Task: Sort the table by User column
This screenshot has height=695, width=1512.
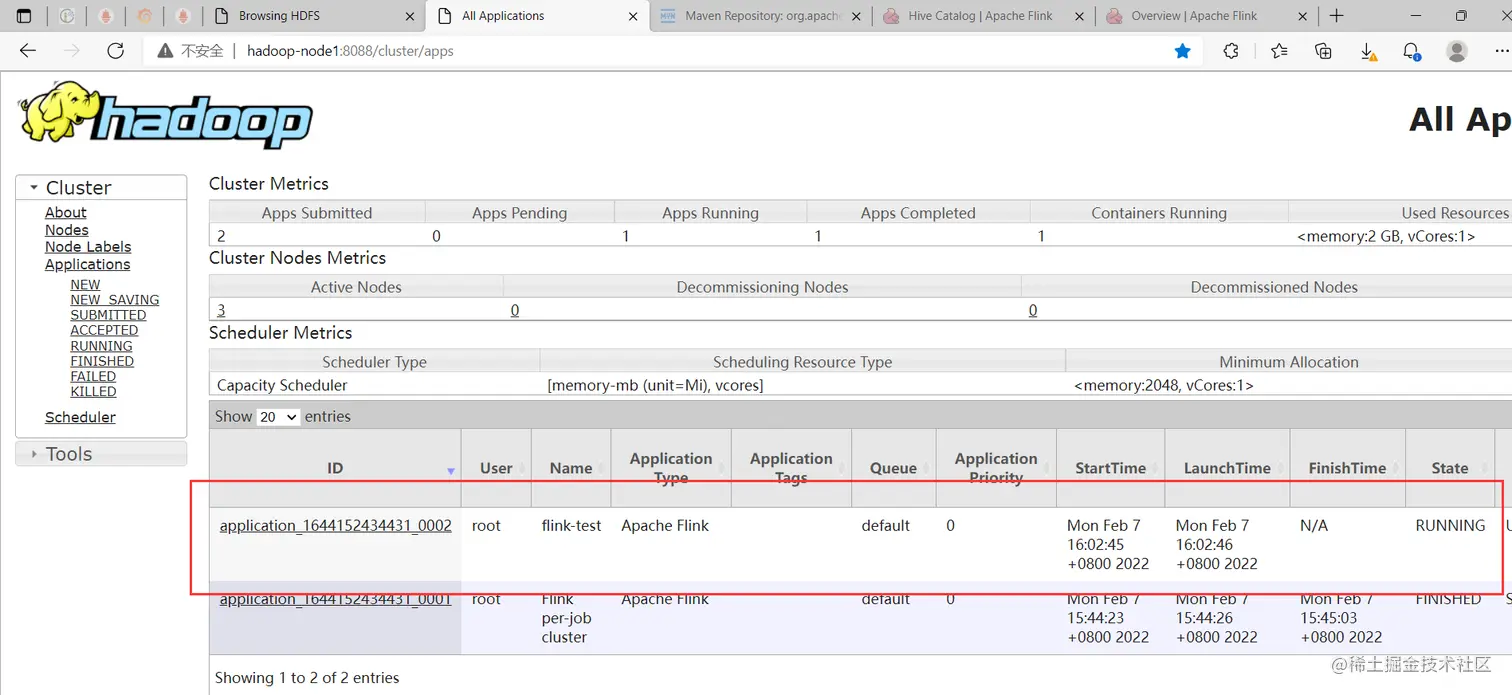Action: [496, 468]
